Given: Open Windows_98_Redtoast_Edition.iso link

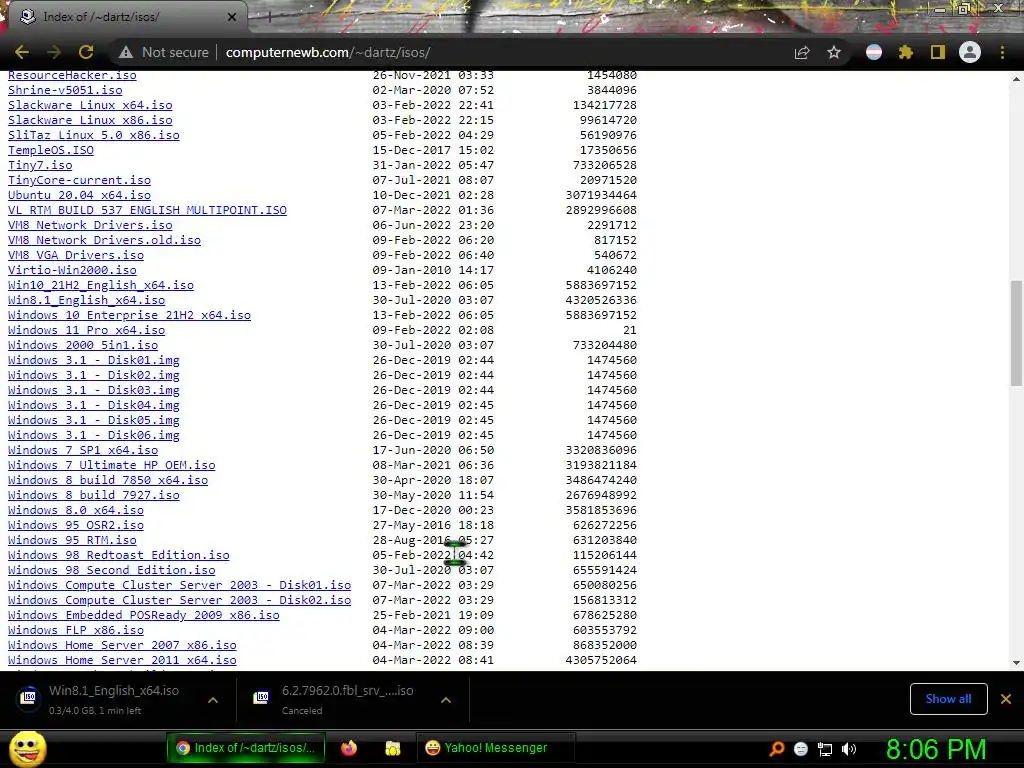Looking at the screenshot, I should pos(119,556).
